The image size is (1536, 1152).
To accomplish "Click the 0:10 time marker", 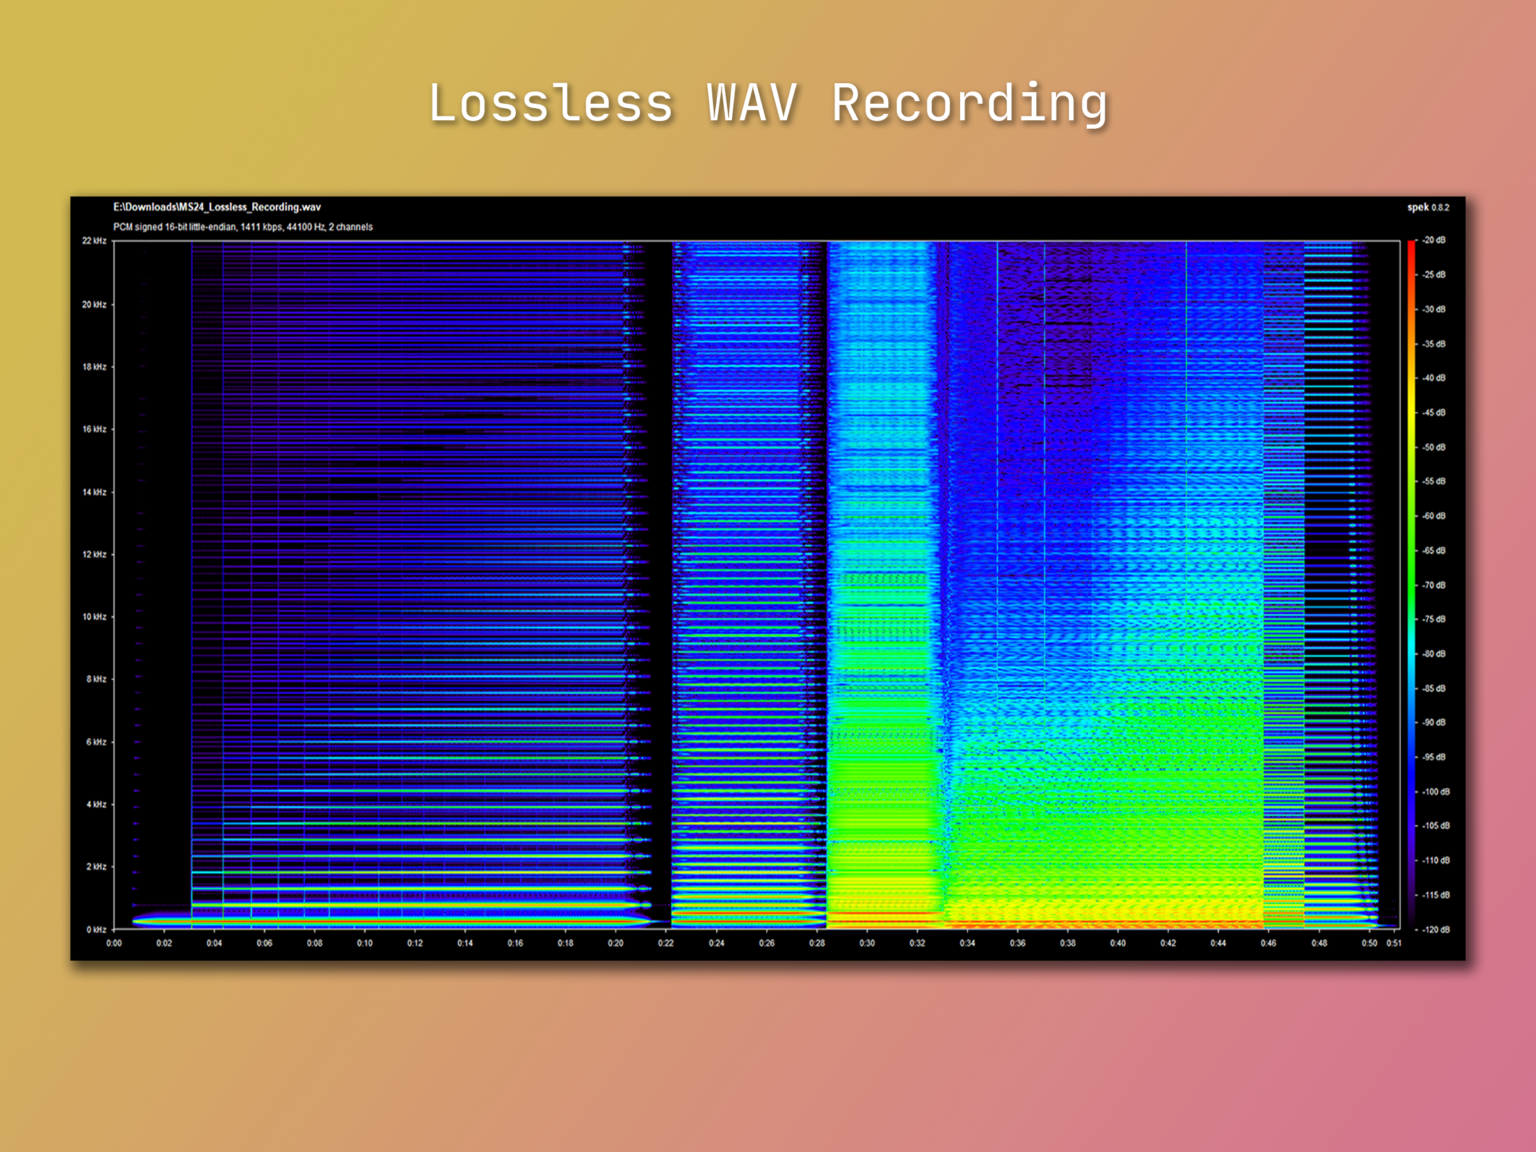I will click(x=365, y=943).
